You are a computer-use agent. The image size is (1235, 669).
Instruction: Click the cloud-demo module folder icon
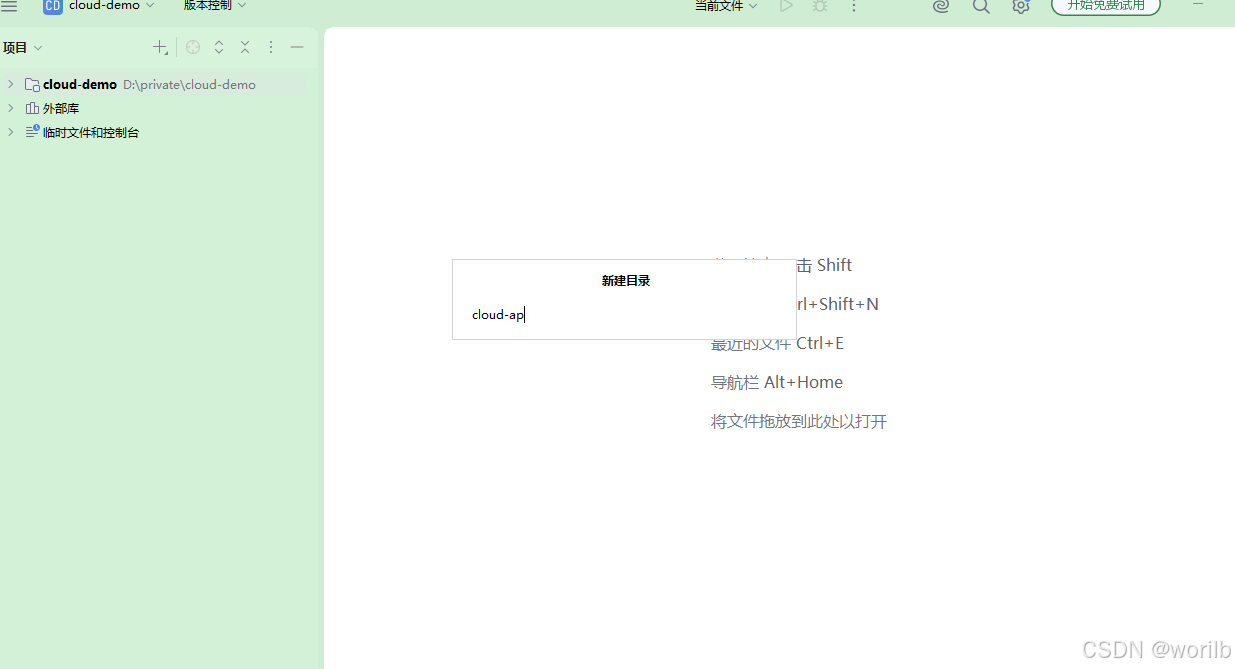point(32,84)
